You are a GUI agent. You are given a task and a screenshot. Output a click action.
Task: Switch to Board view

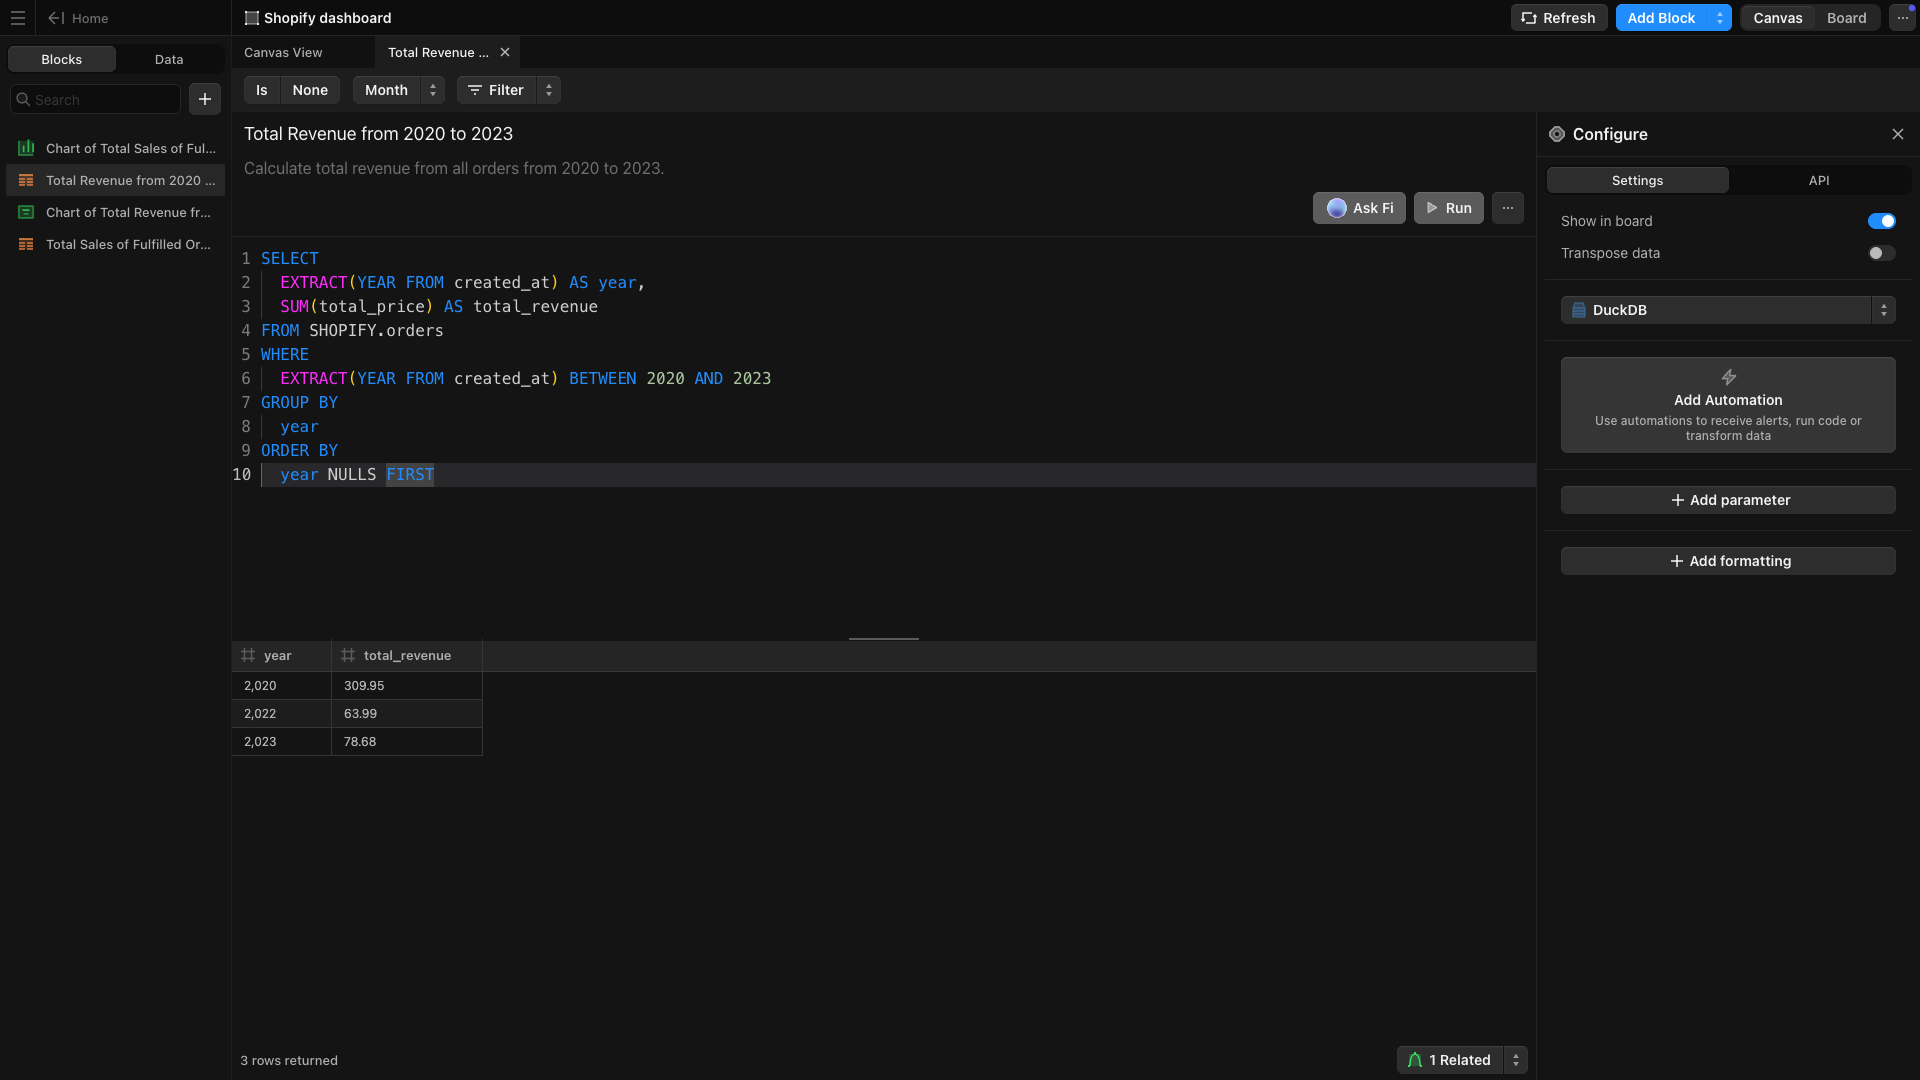click(x=1846, y=18)
